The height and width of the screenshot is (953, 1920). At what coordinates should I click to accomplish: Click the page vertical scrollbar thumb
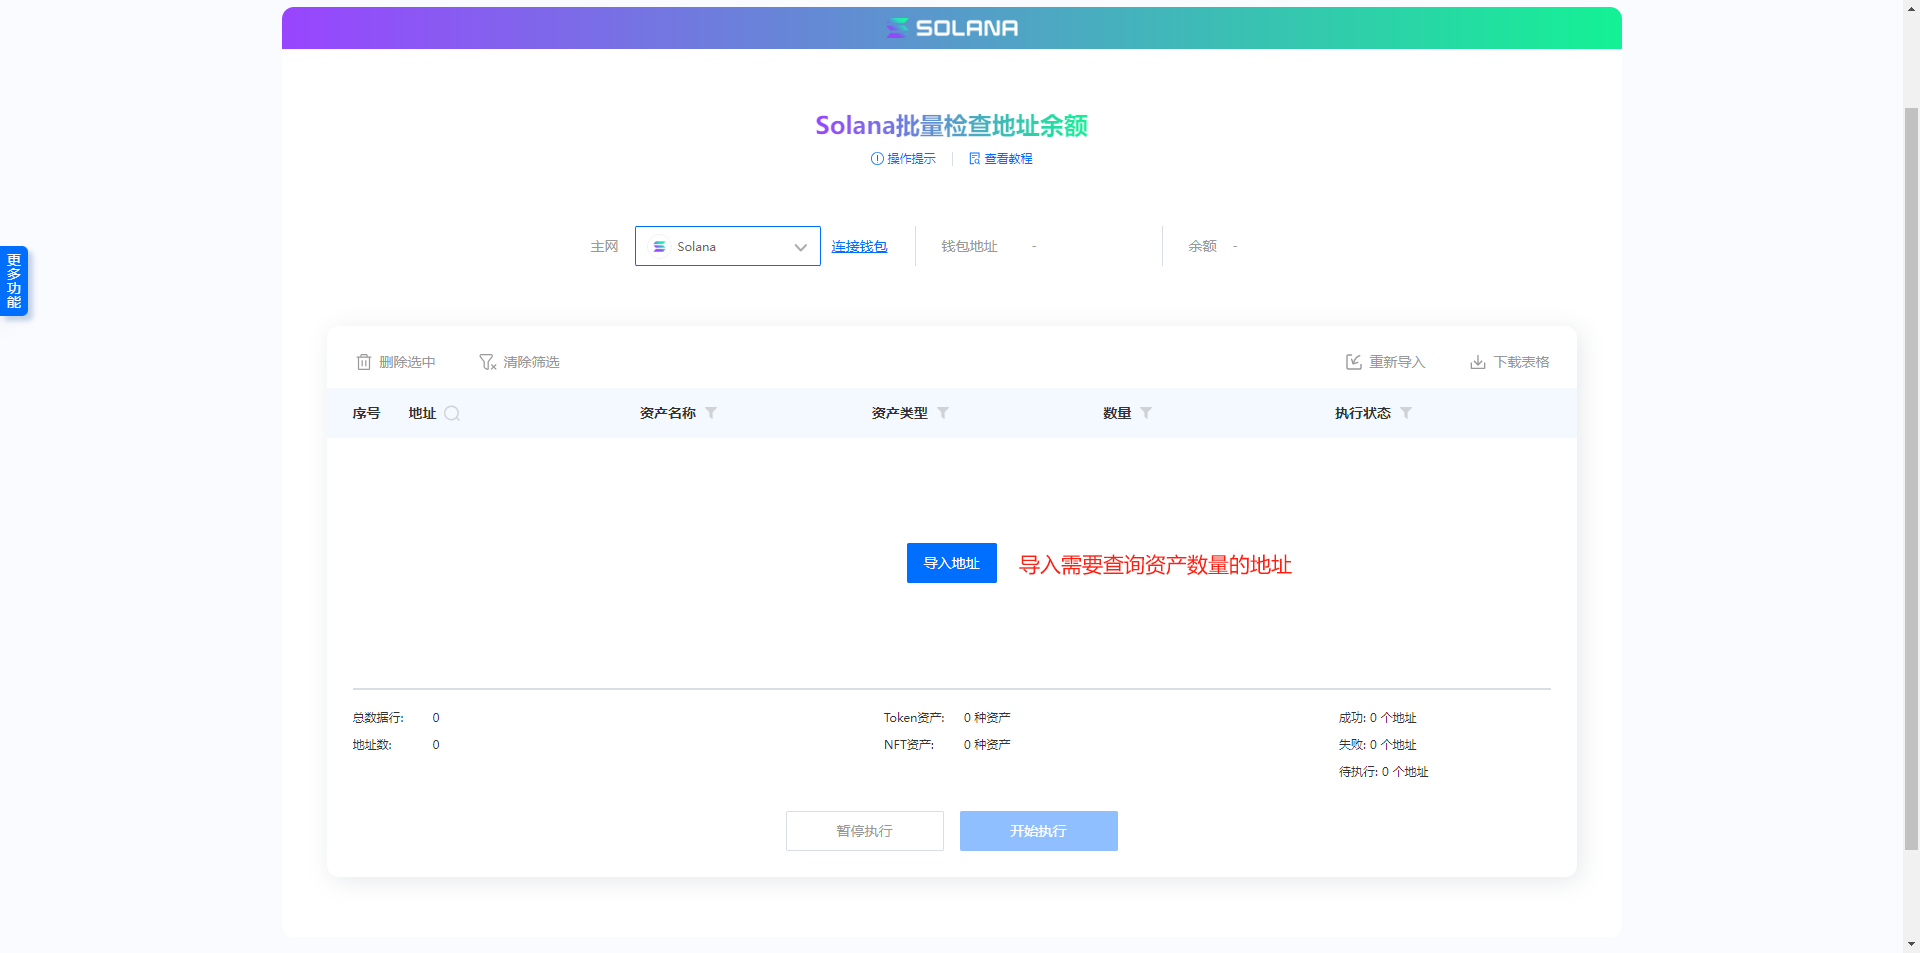pos(1911,478)
